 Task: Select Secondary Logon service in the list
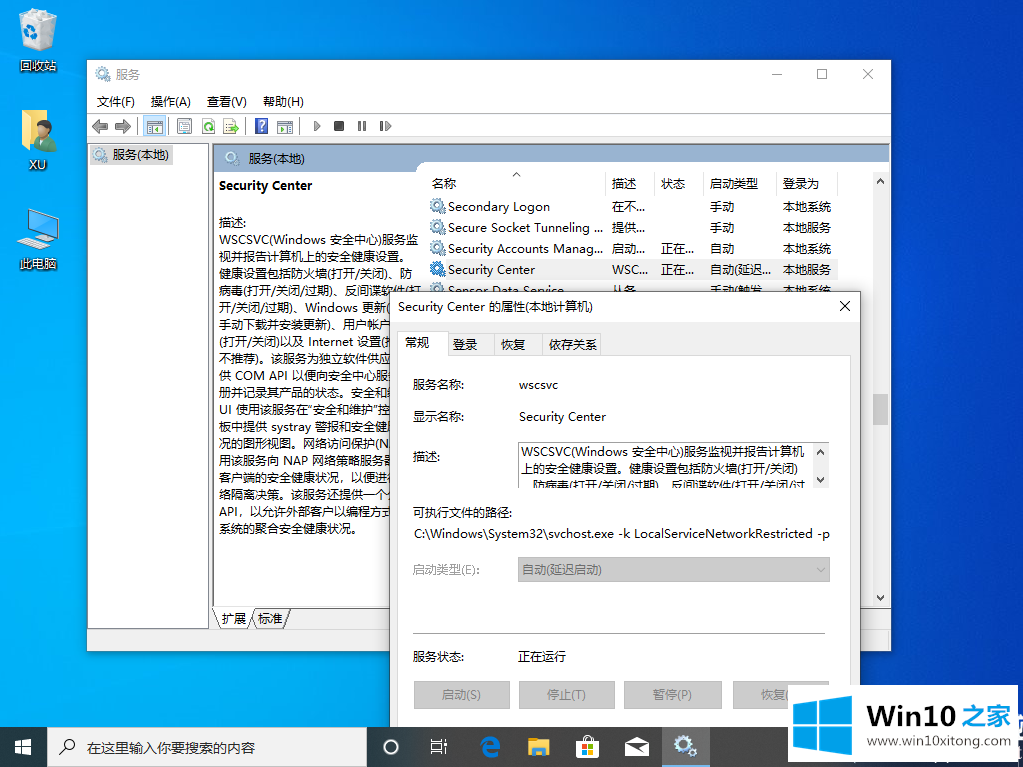tap(498, 207)
